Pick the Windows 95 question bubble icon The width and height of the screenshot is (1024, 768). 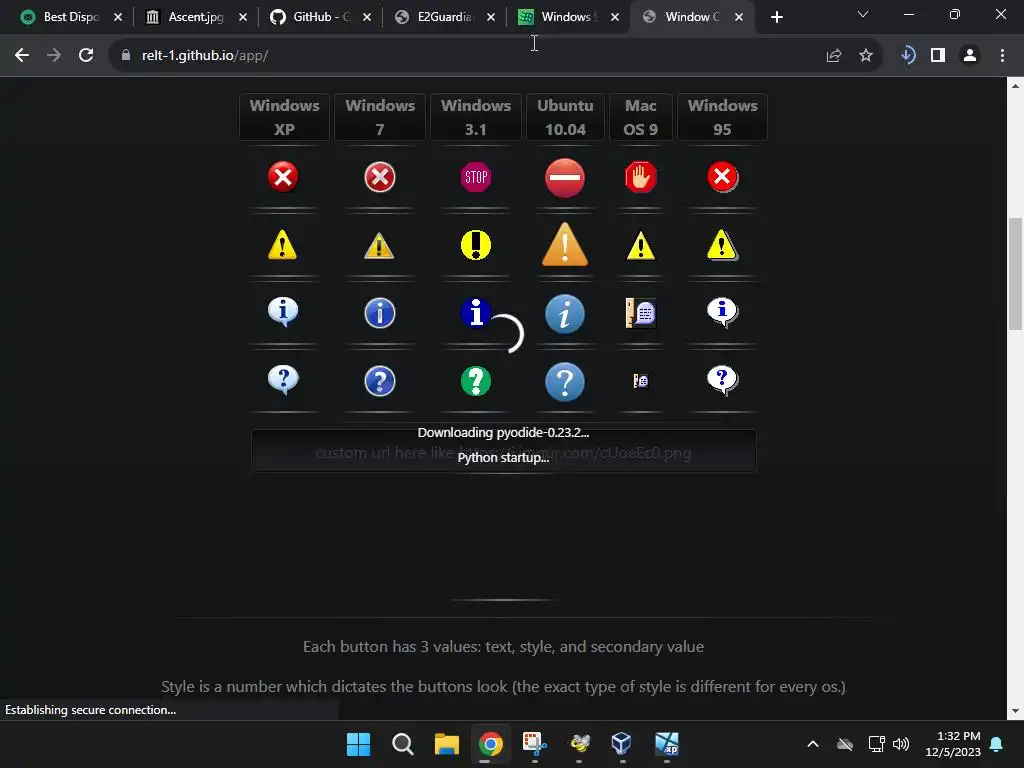pos(722,380)
